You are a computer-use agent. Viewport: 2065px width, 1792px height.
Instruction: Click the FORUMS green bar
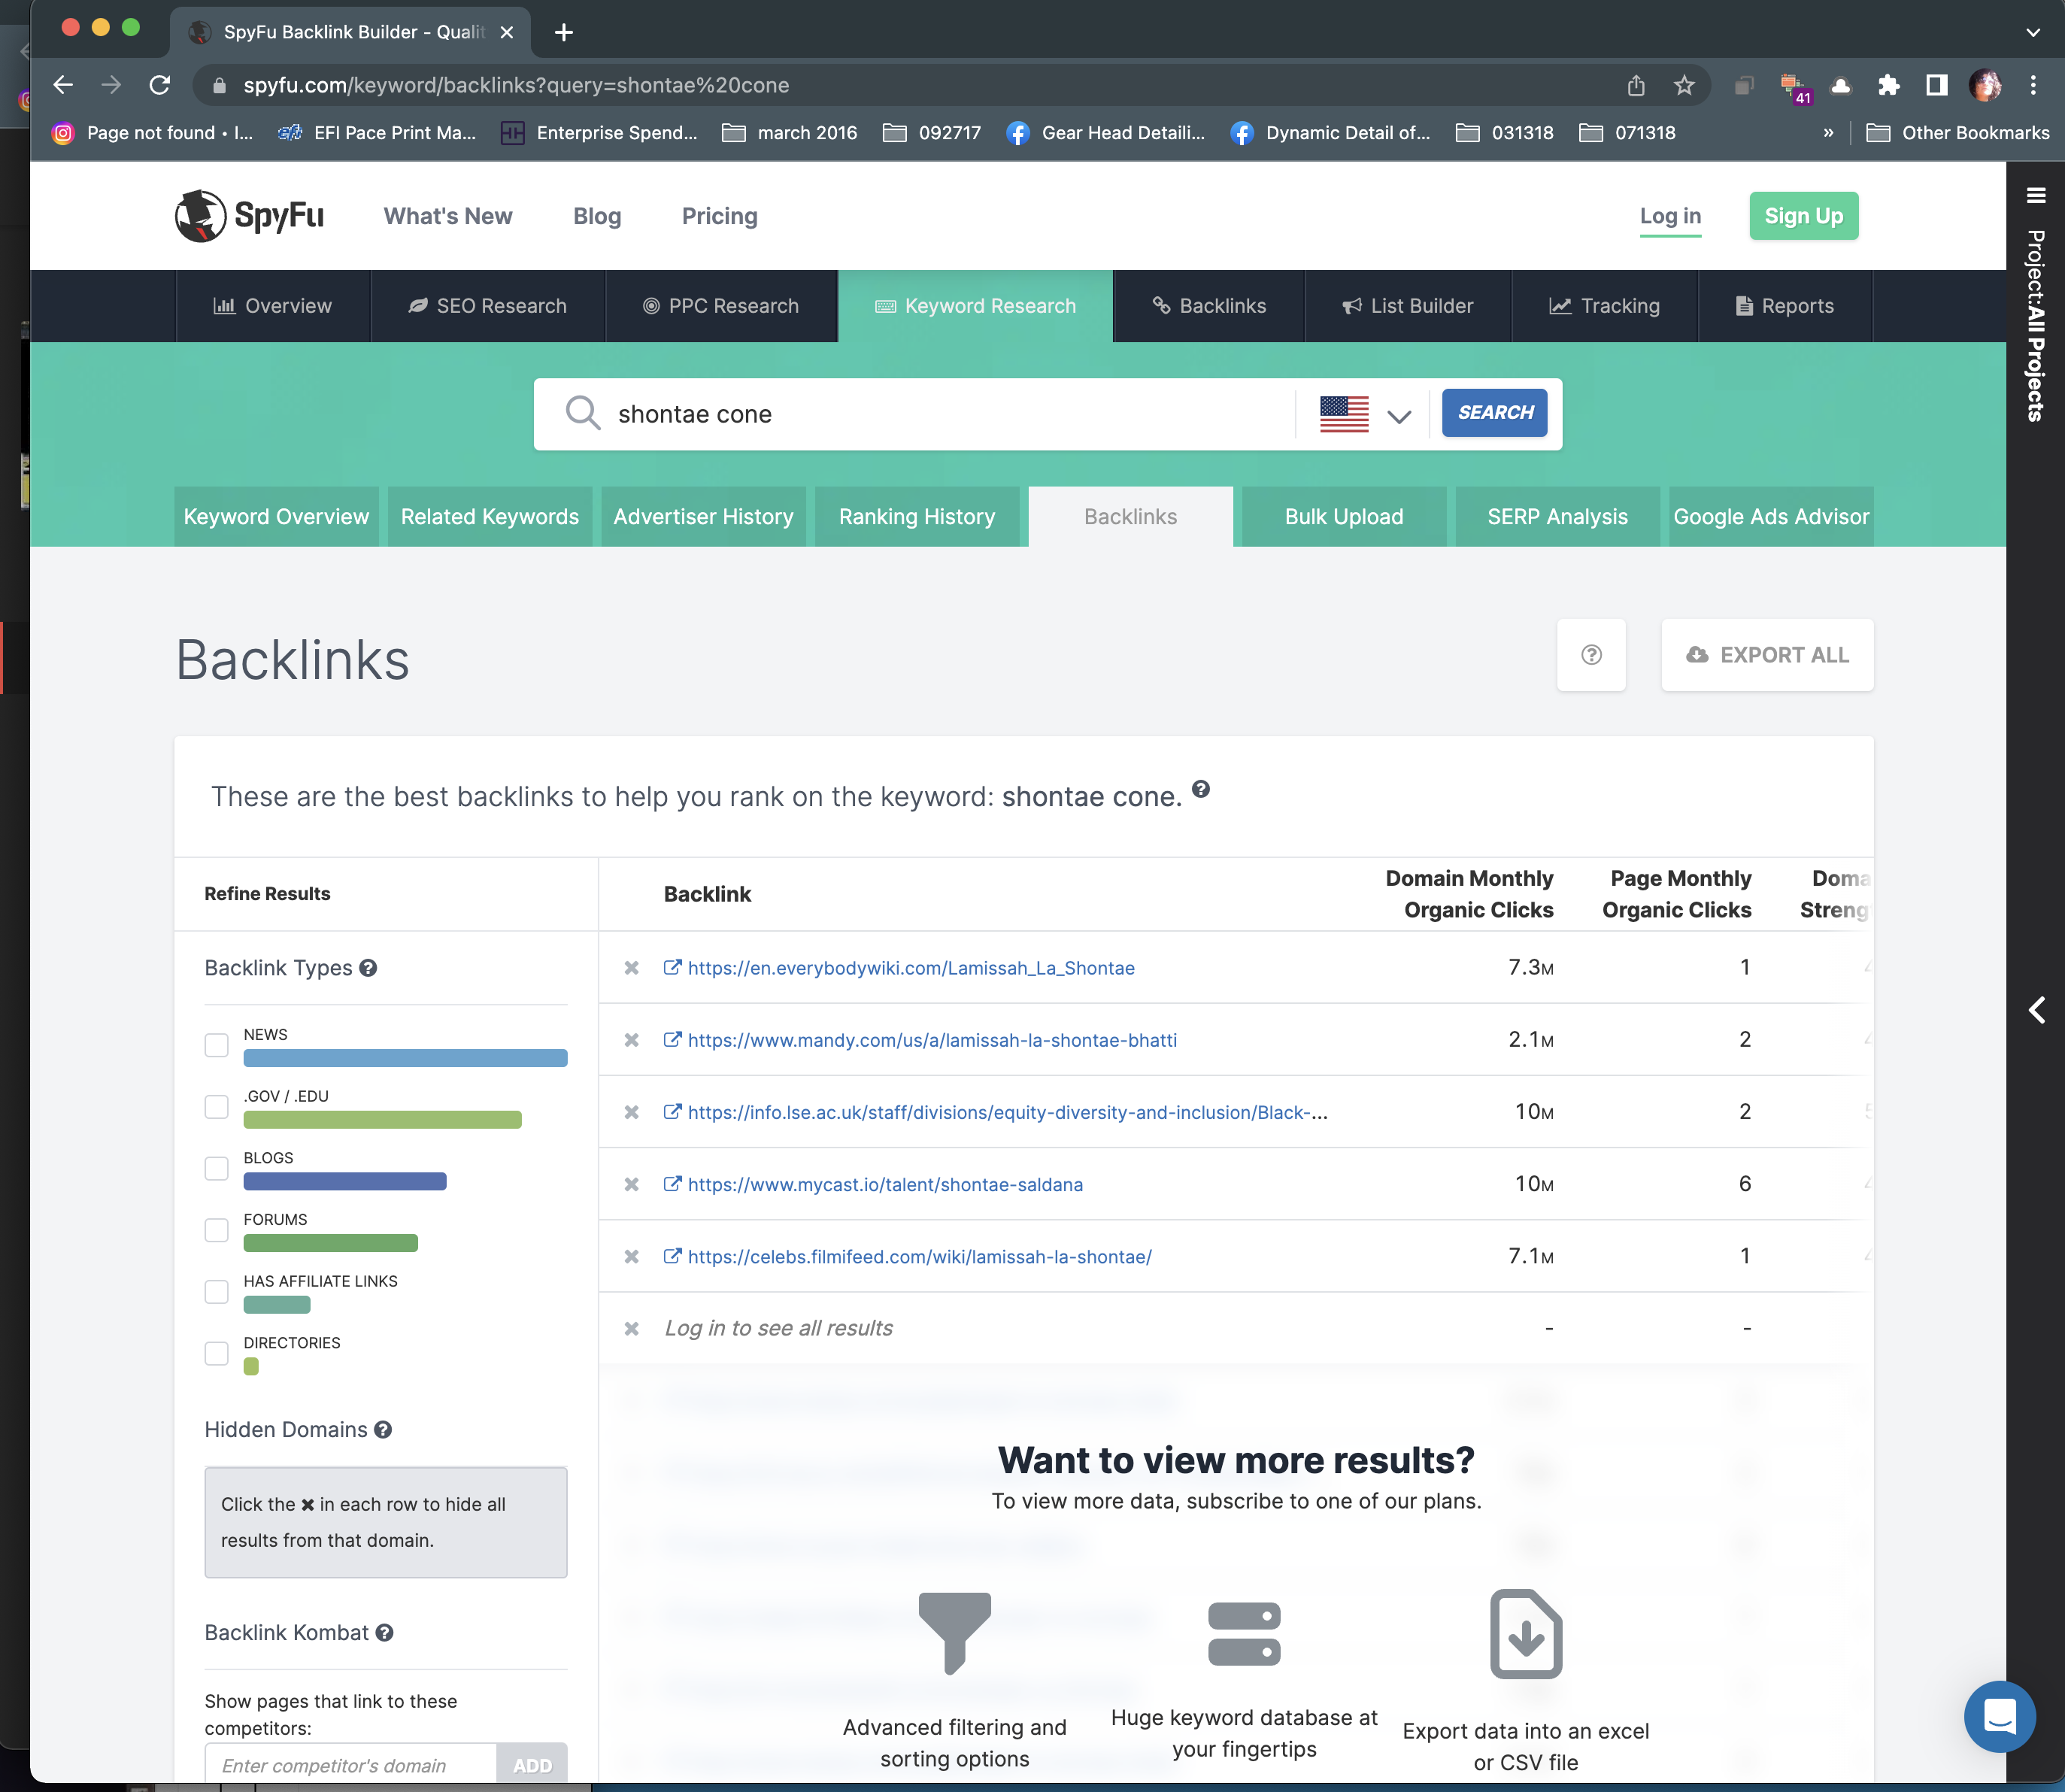click(x=331, y=1243)
